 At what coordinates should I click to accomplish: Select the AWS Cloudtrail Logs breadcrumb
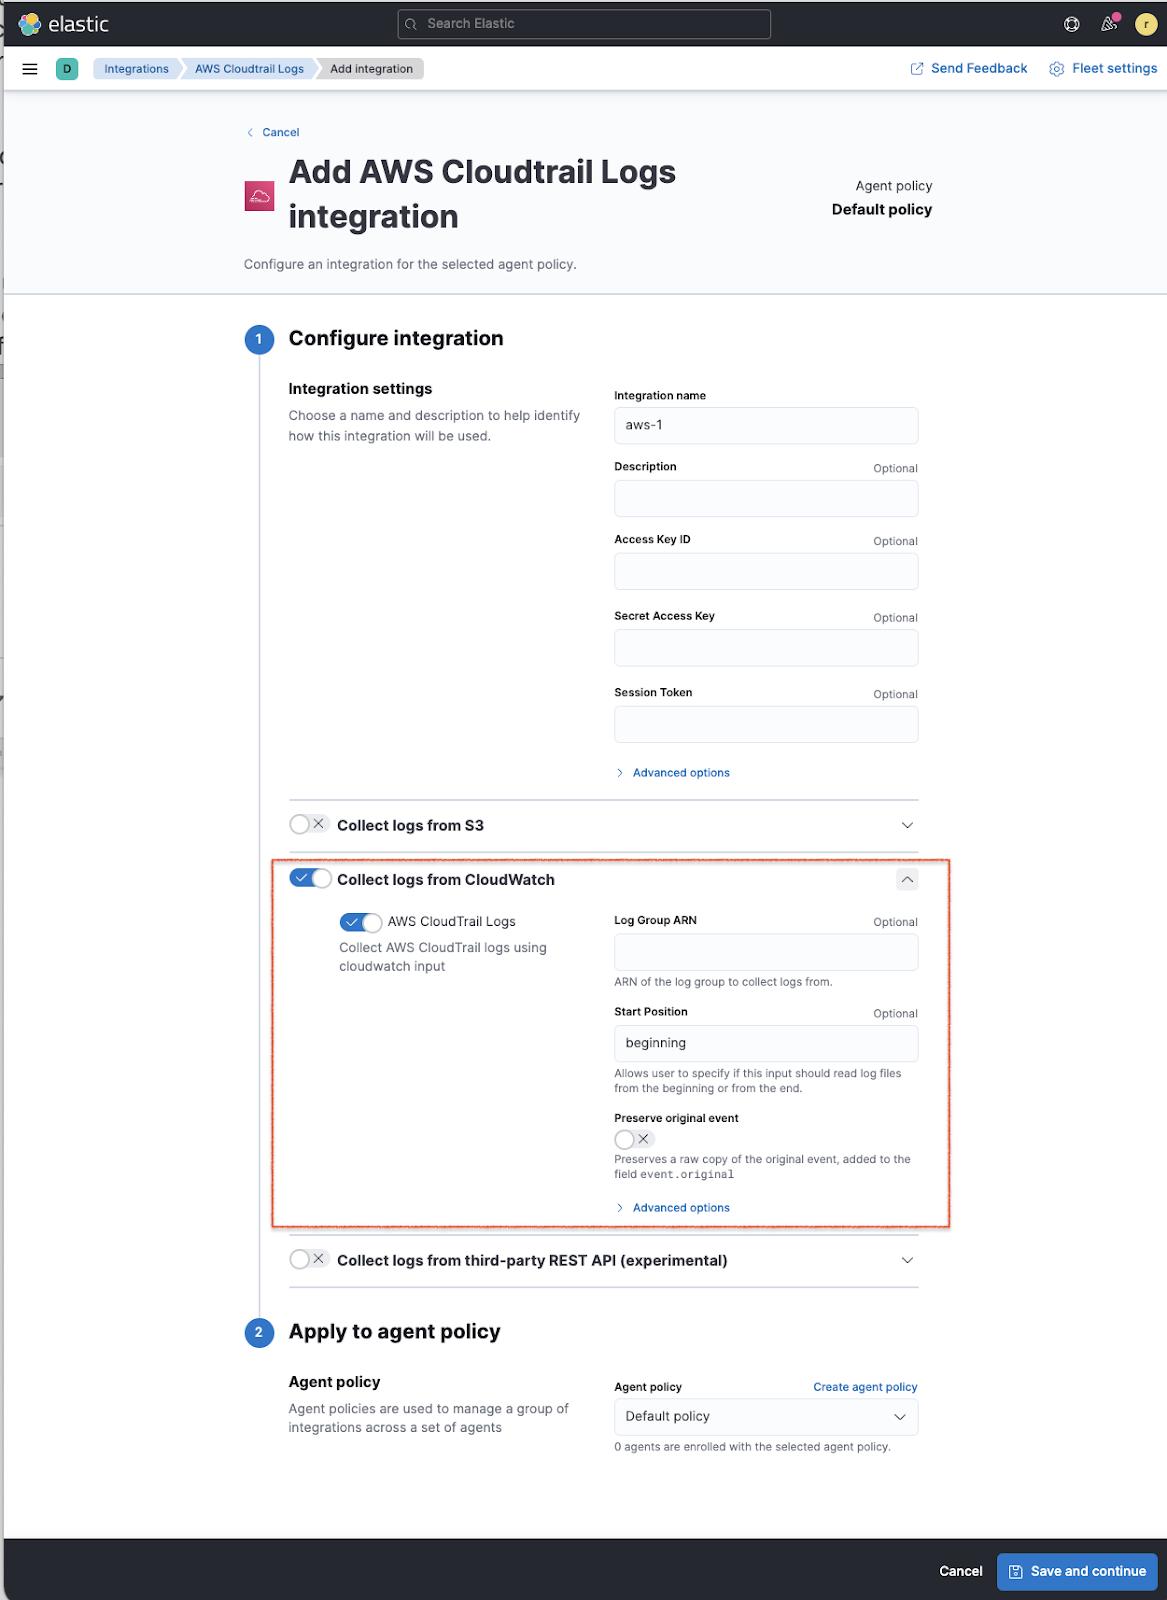[x=248, y=68]
